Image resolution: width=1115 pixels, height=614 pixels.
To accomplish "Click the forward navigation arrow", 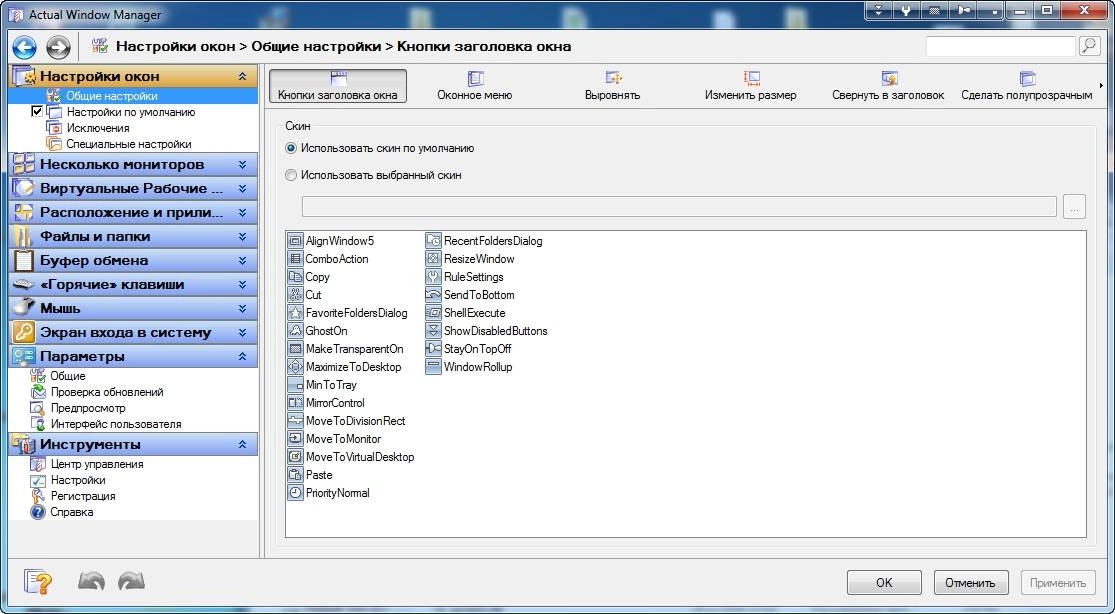I will (58, 47).
